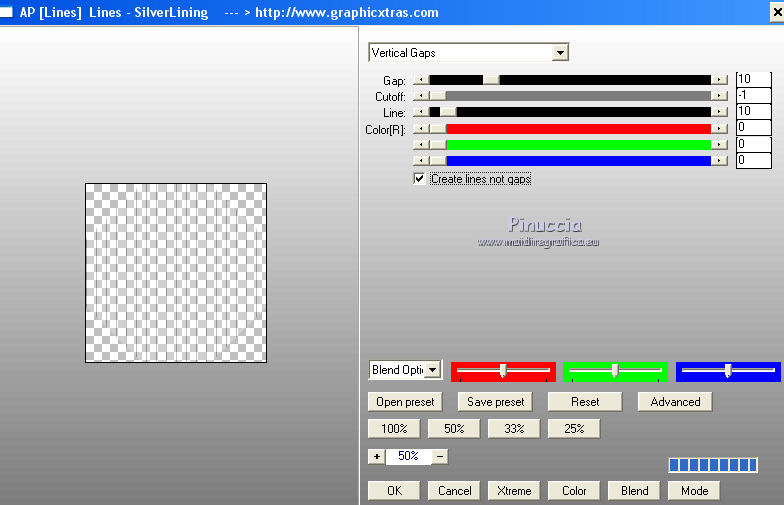The width and height of the screenshot is (784, 505).
Task: Reset the filter settings
Action: tap(585, 402)
